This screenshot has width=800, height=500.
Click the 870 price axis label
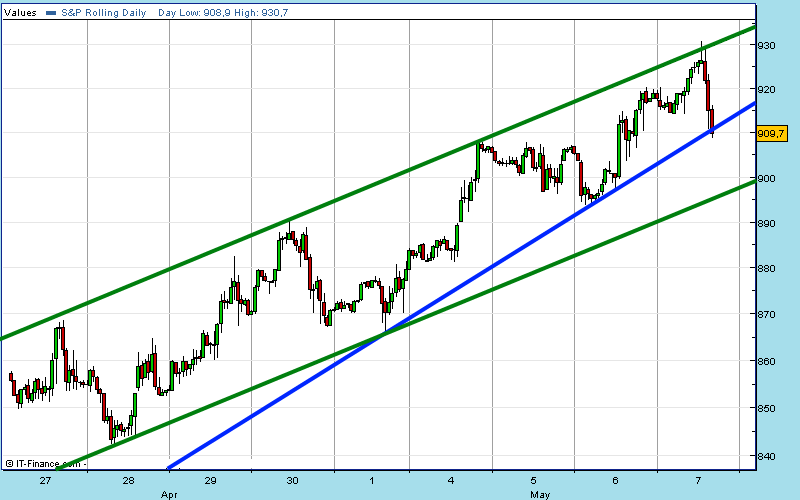pos(766,315)
